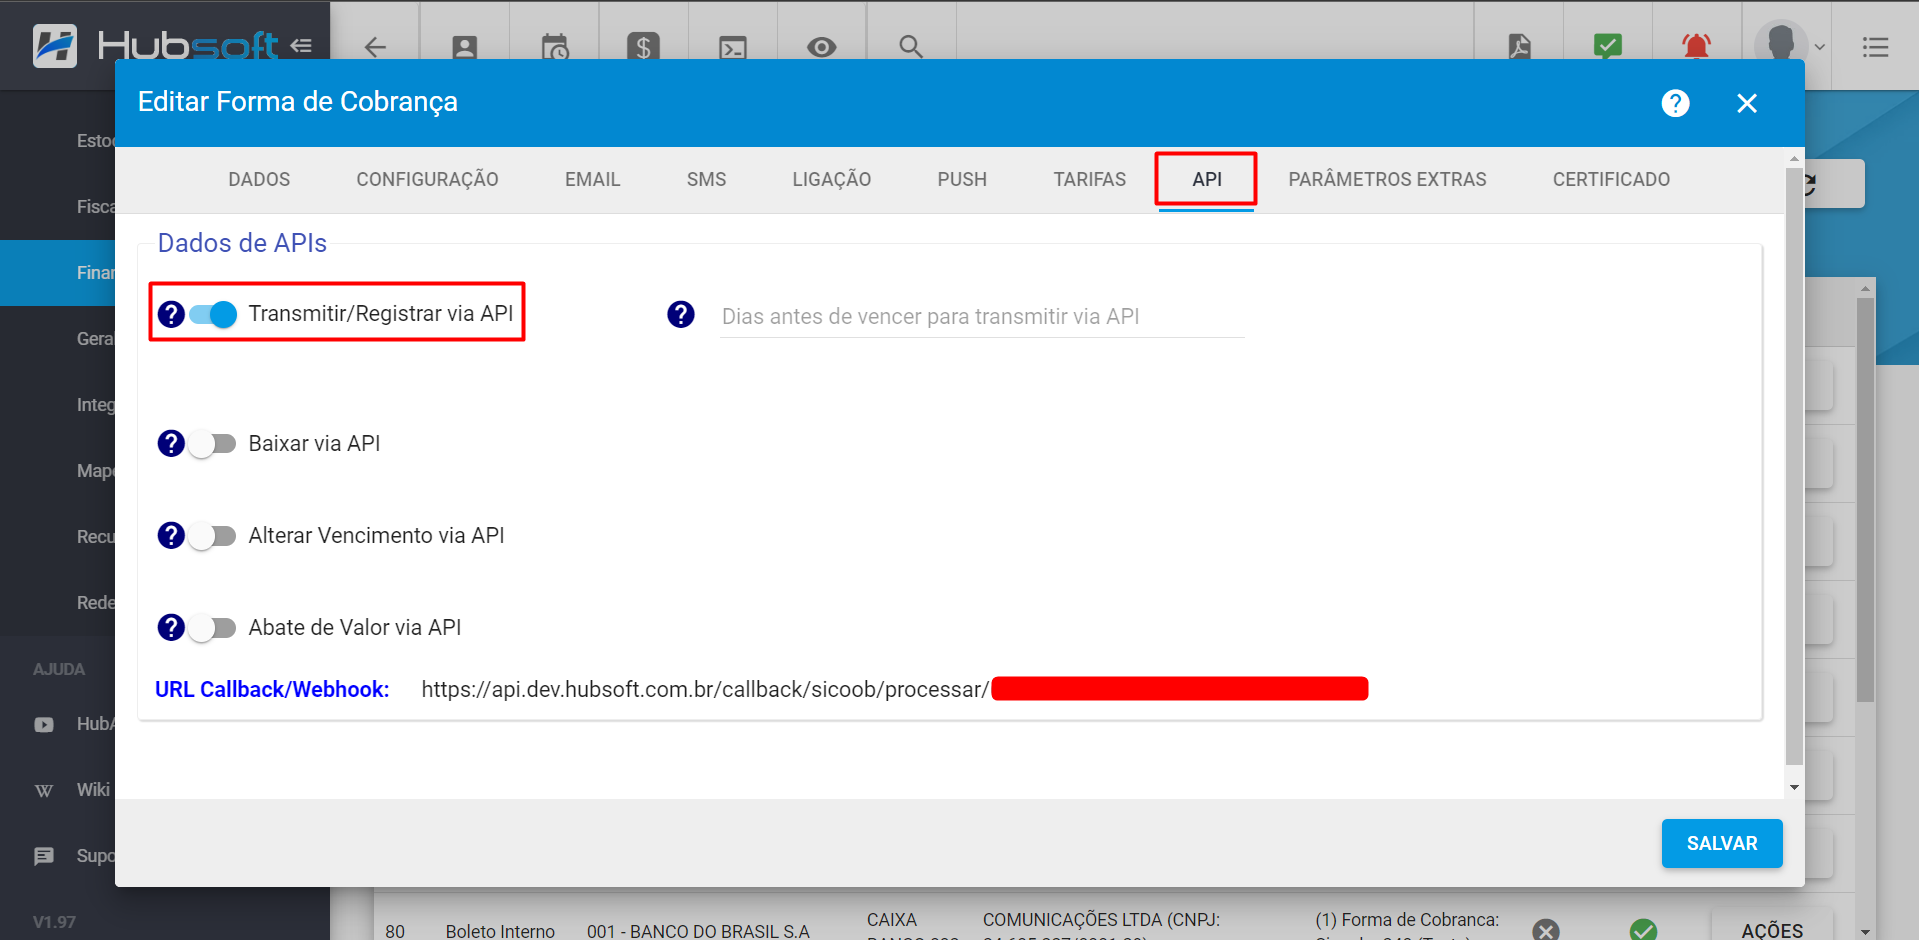Viewport: 1919px width, 940px height.
Task: Switch to the TARIFAS tab
Action: pyautogui.click(x=1089, y=179)
